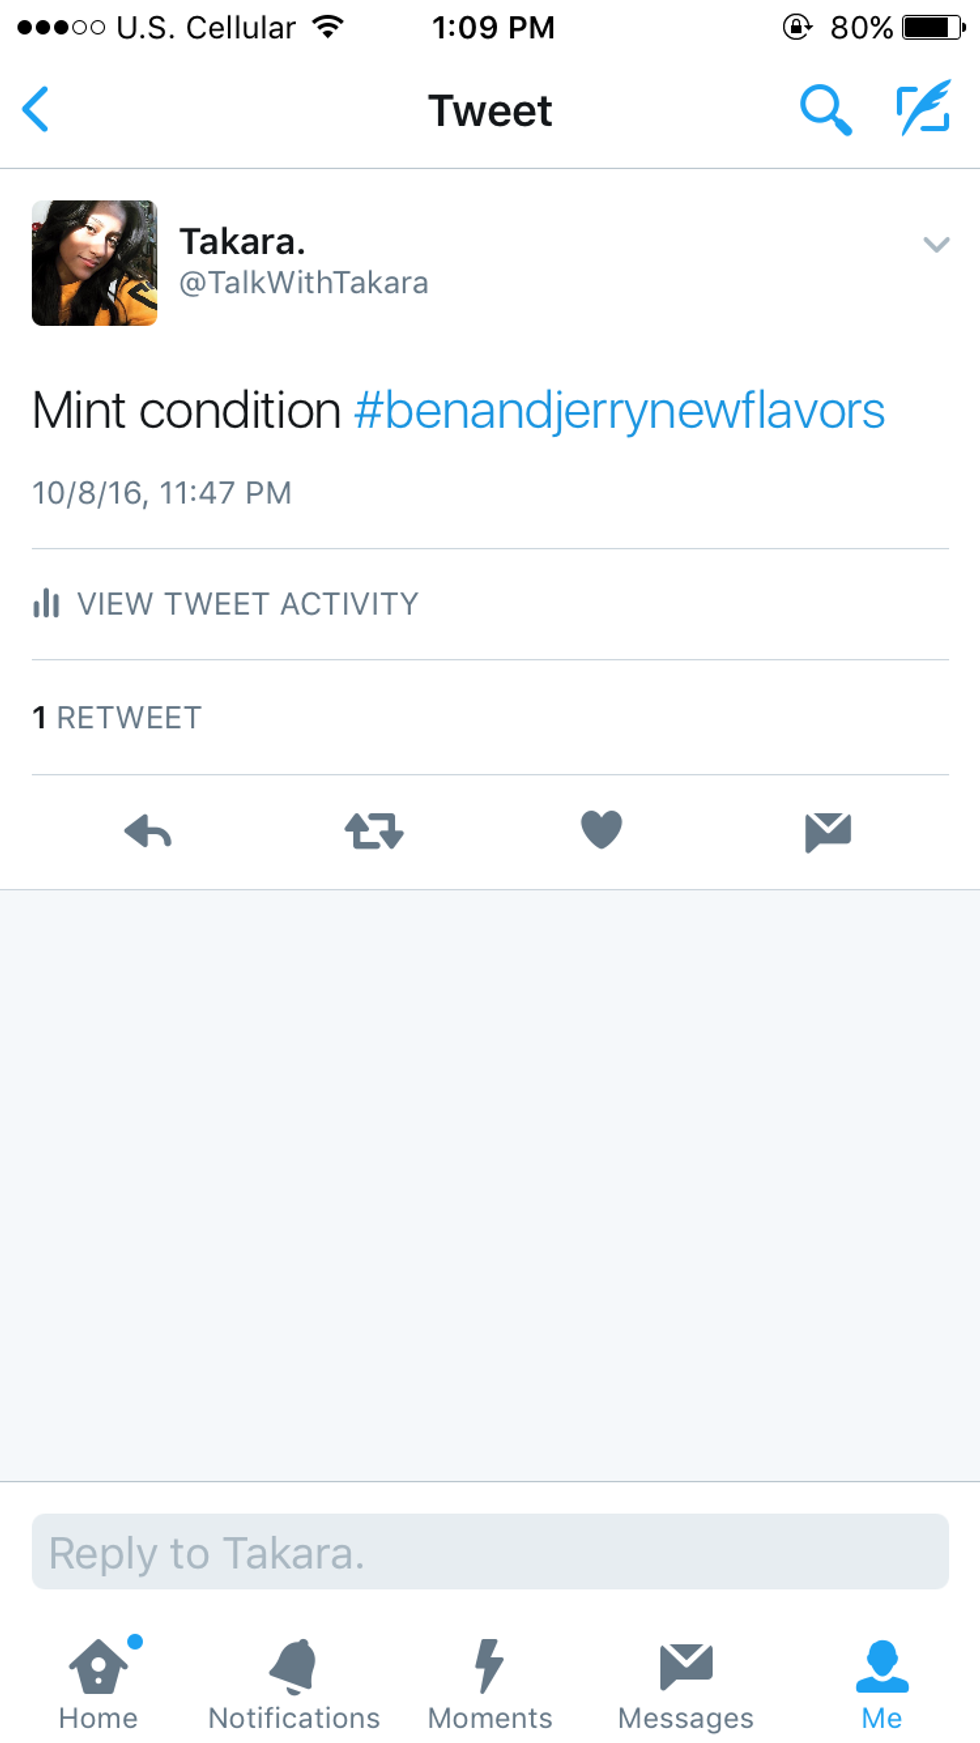
Task: Go to the Messages tab
Action: coord(686,1684)
